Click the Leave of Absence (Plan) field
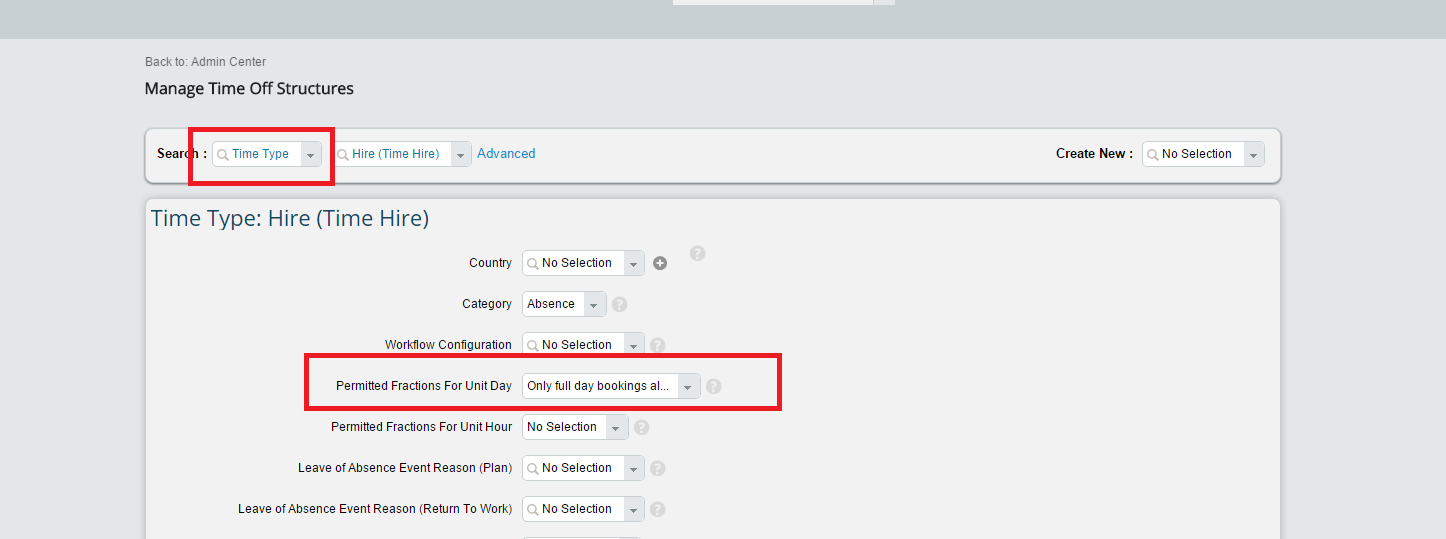The height and width of the screenshot is (539, 1446). click(x=583, y=468)
